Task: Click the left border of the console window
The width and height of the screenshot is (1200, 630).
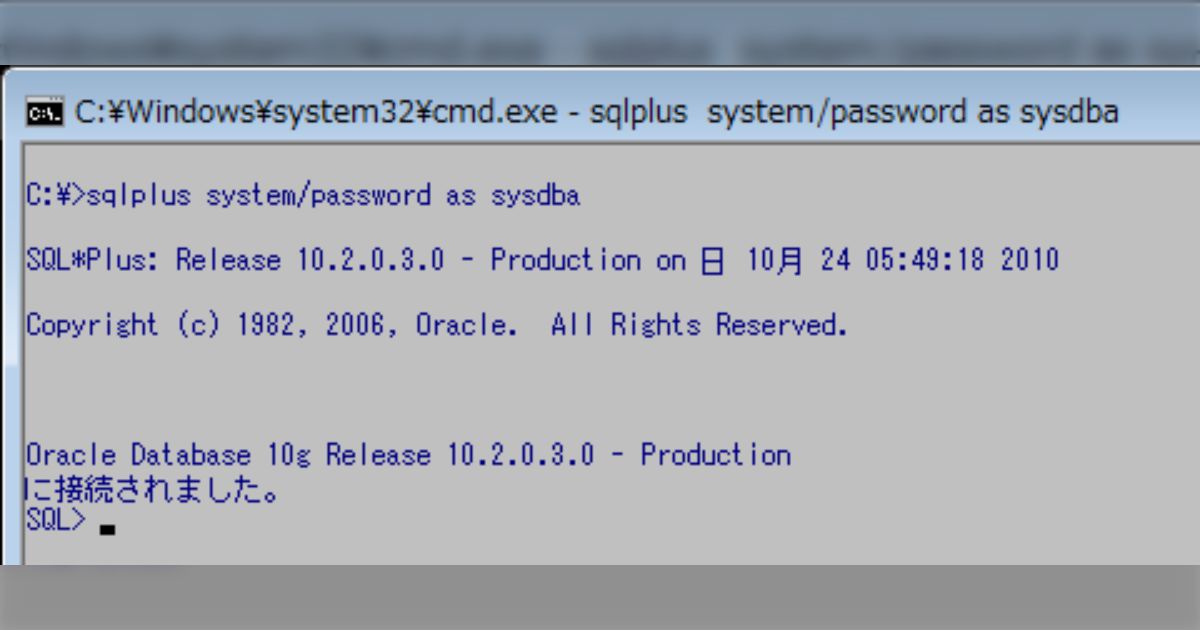Action: [12, 350]
